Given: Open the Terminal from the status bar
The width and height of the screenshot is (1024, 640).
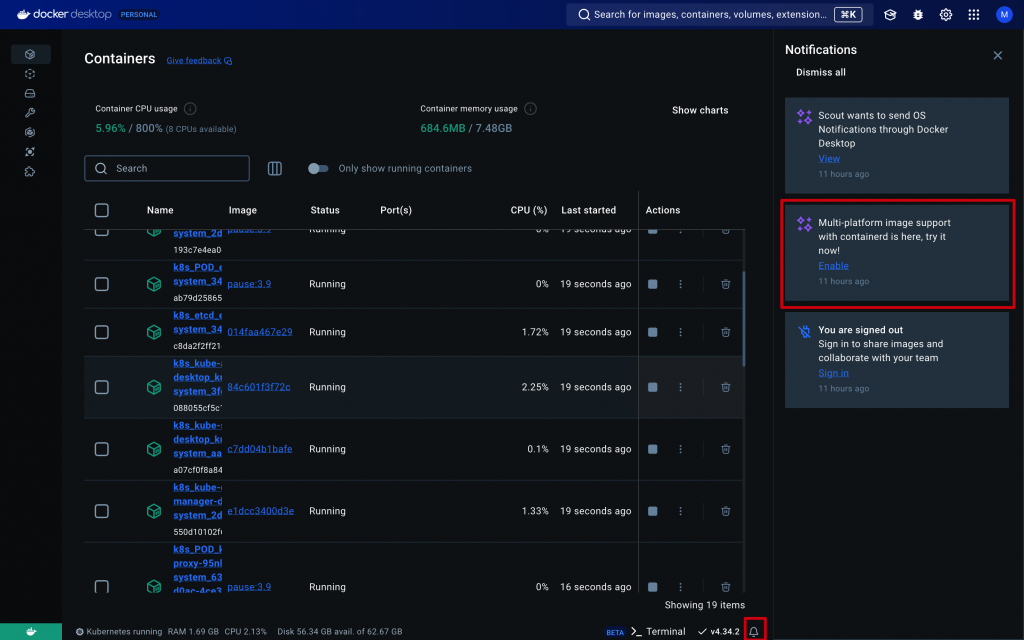Looking at the screenshot, I should 658,632.
